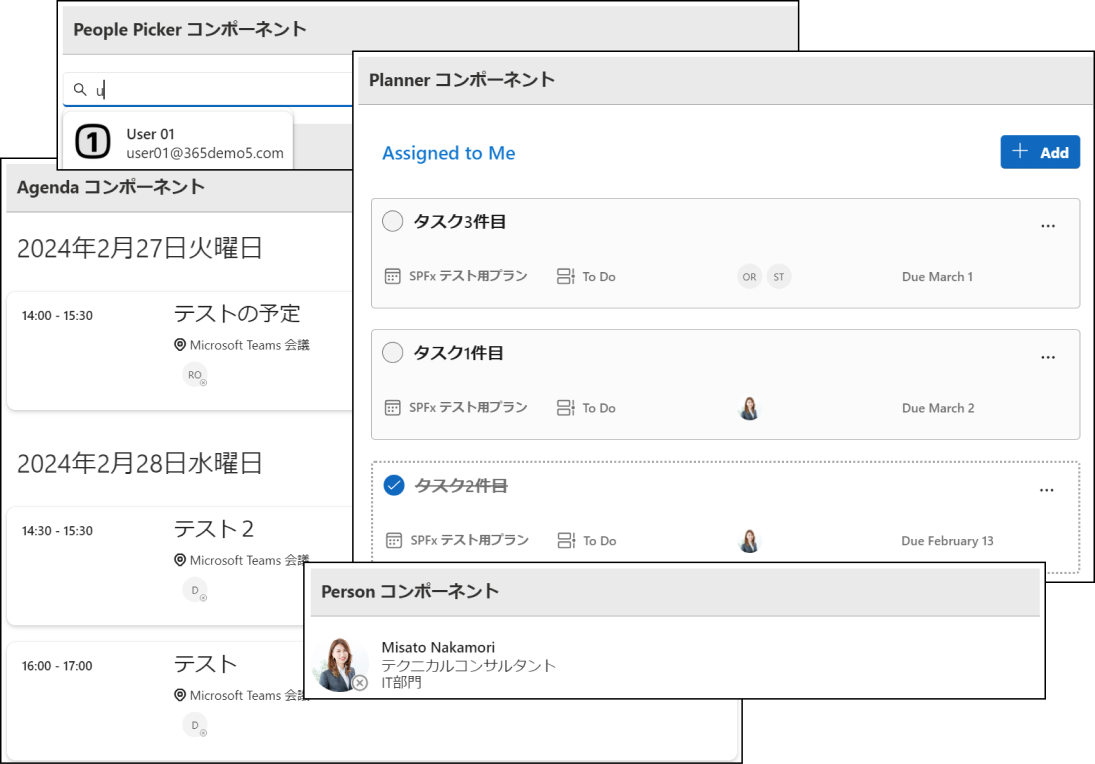The image size is (1095, 764).
Task: Click the Add button in Planner
Action: click(1040, 152)
